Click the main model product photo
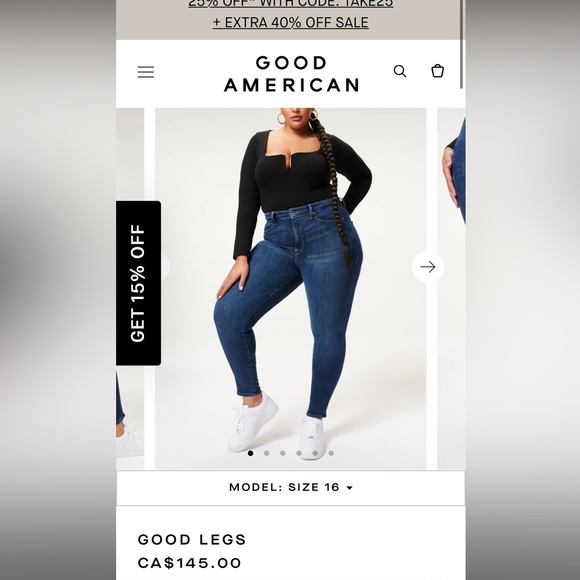Image resolution: width=580 pixels, height=580 pixels. coord(290,289)
